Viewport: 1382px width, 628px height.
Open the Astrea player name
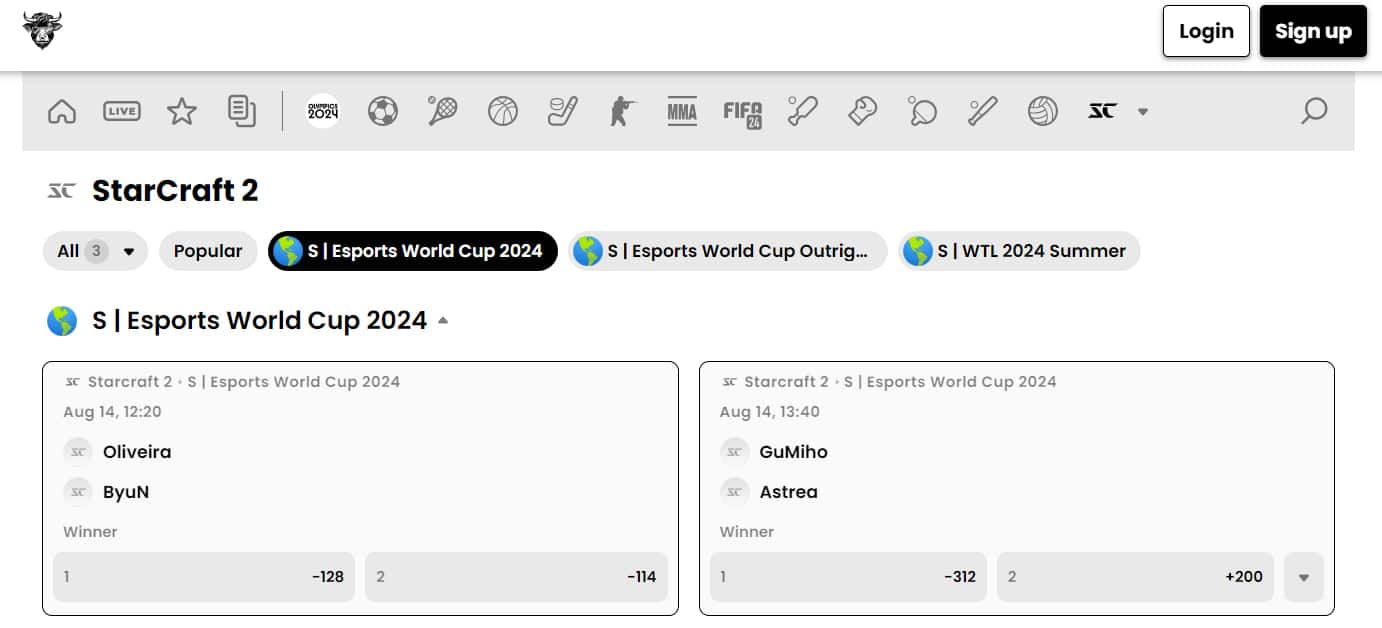789,492
